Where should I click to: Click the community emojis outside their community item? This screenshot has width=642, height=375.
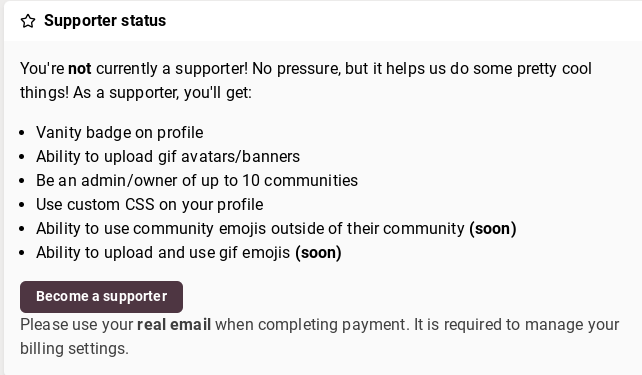[x=276, y=228]
